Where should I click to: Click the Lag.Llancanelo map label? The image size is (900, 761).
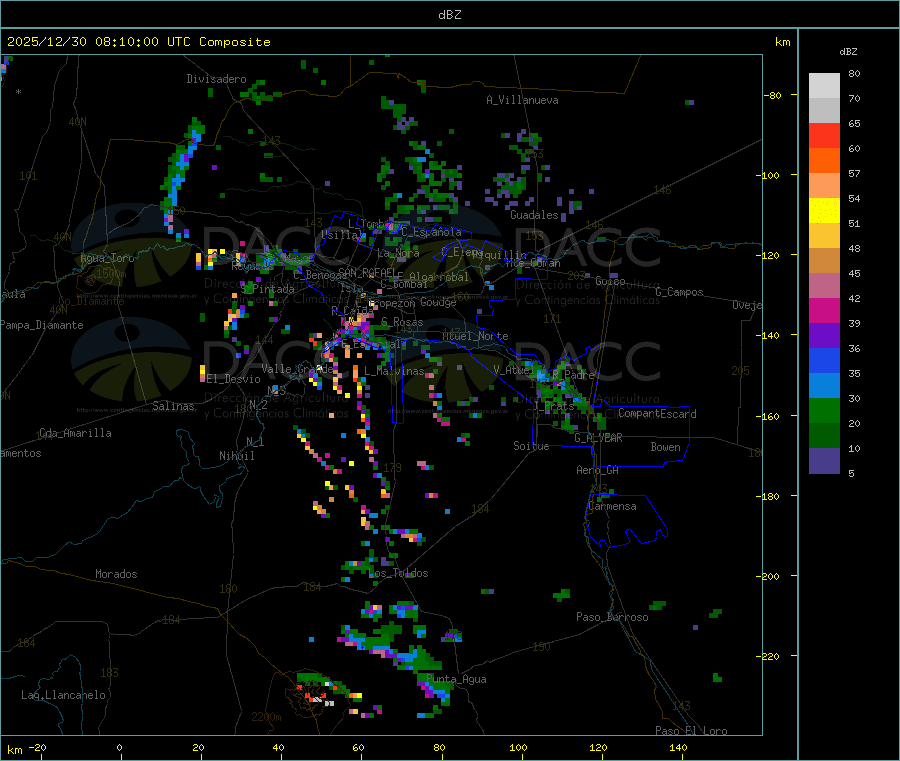[x=64, y=695]
